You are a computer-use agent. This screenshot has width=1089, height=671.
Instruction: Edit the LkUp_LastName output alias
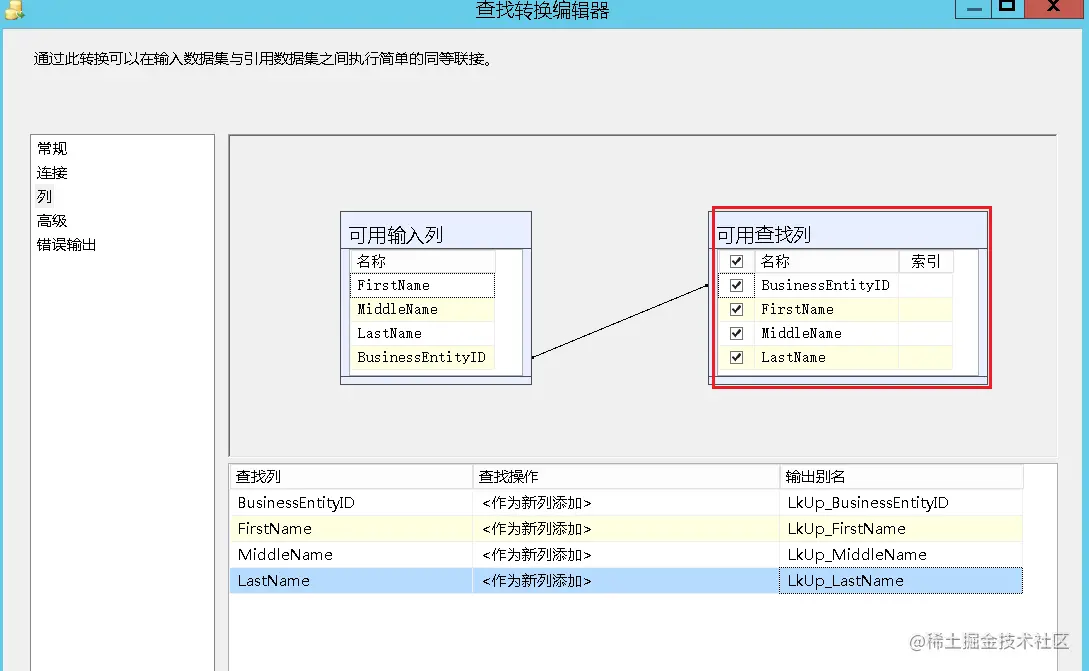point(901,581)
